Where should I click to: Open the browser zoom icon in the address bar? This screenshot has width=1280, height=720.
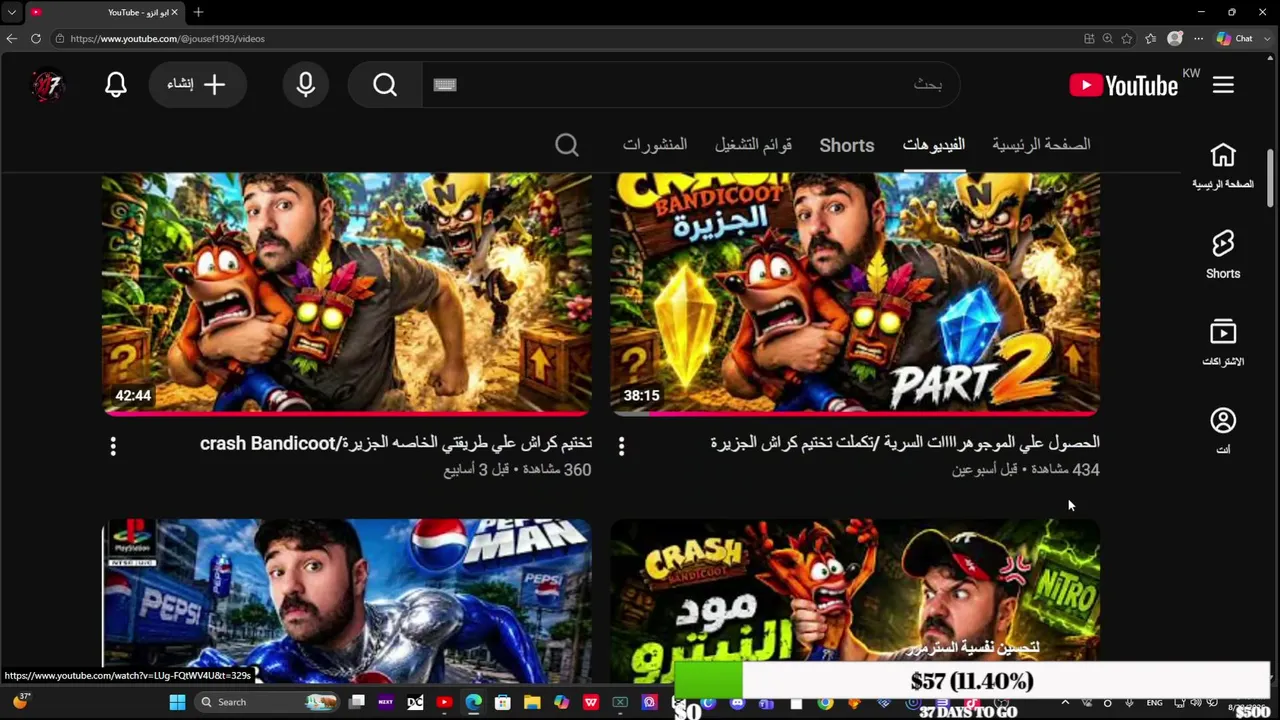click(1107, 38)
